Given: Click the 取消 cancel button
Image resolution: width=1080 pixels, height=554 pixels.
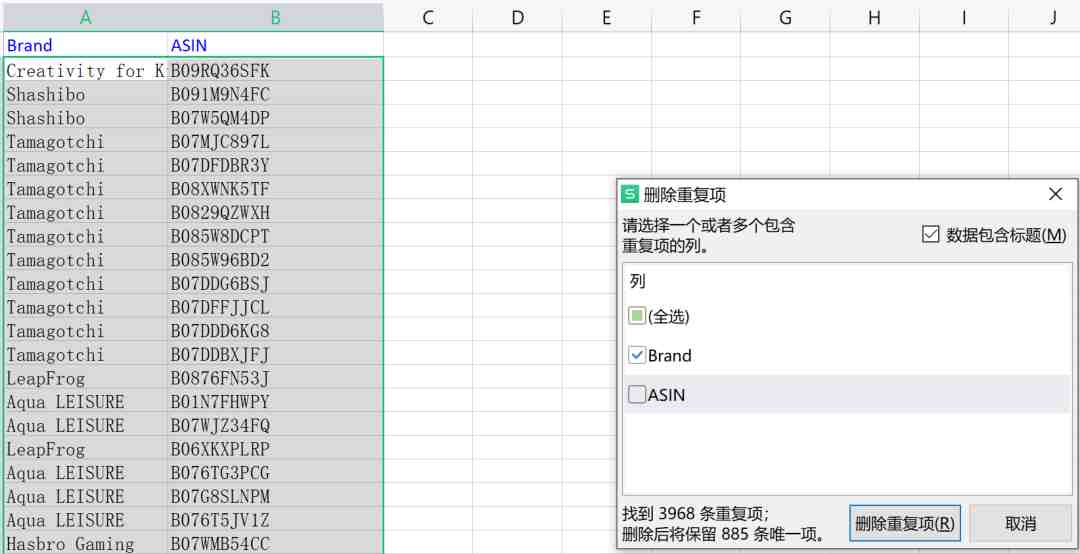Looking at the screenshot, I should 1021,524.
